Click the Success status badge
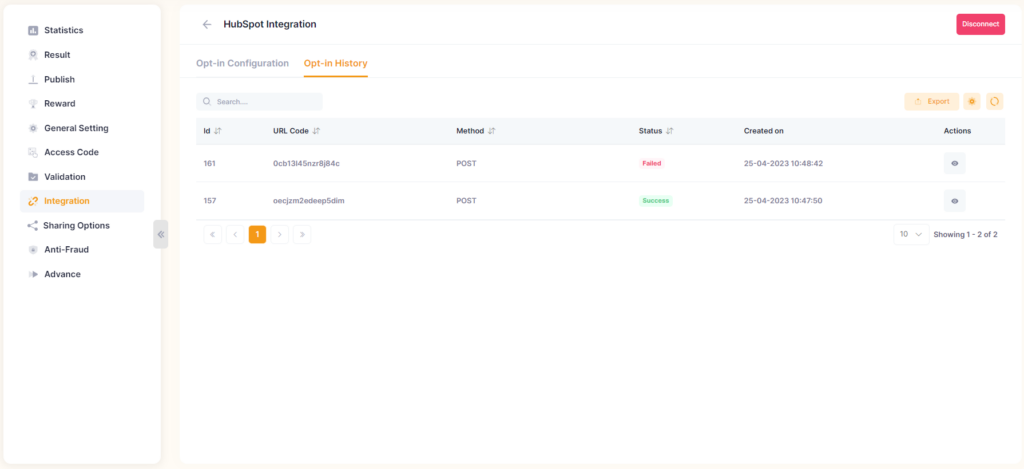The height and width of the screenshot is (469, 1024). pyautogui.click(x=655, y=201)
